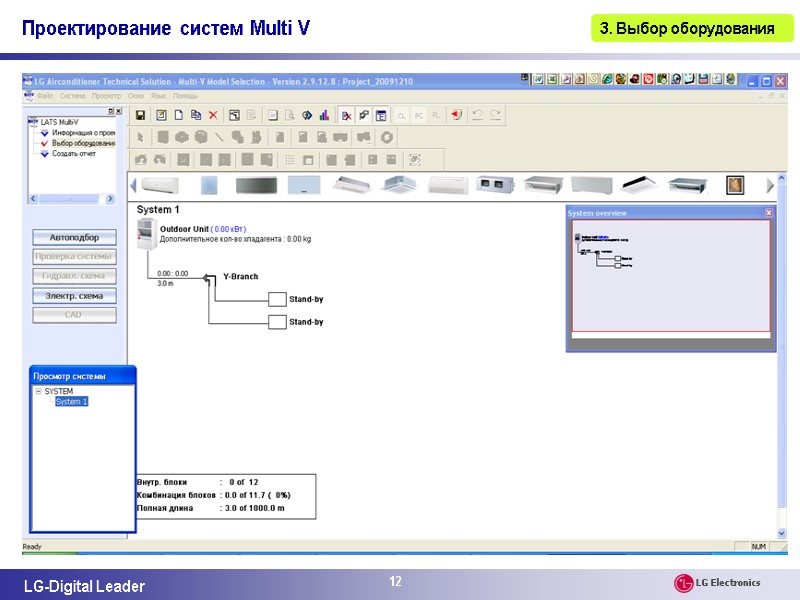The height and width of the screenshot is (600, 800).
Task: Click the colored bar chart icon
Action: [x=324, y=116]
